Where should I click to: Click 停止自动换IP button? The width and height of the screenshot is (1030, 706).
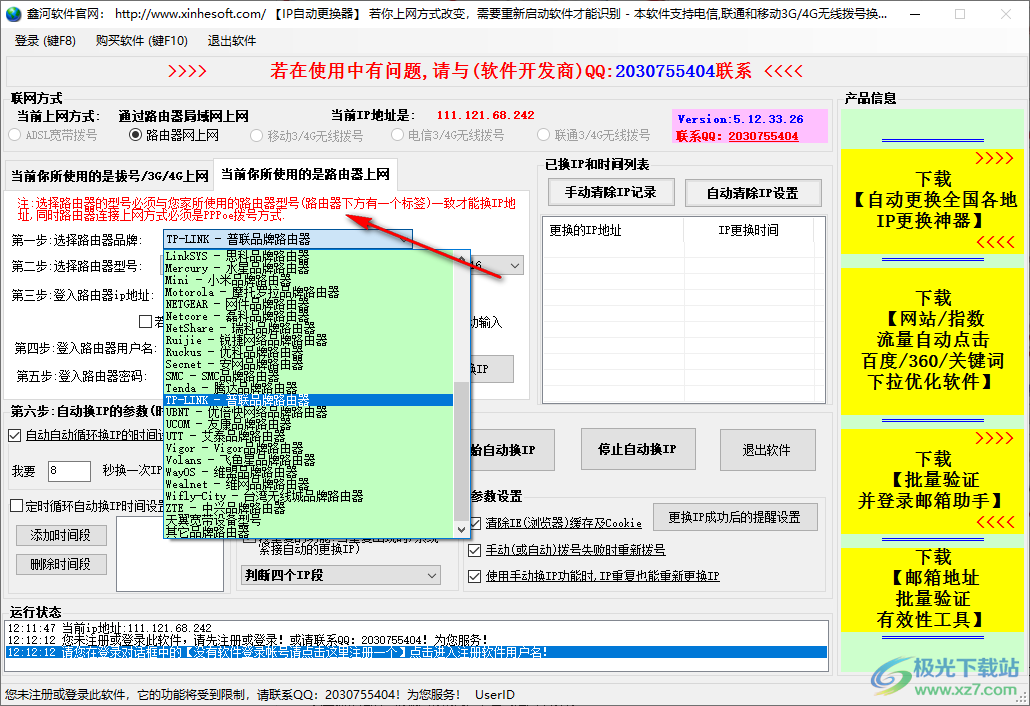pyautogui.click(x=638, y=450)
